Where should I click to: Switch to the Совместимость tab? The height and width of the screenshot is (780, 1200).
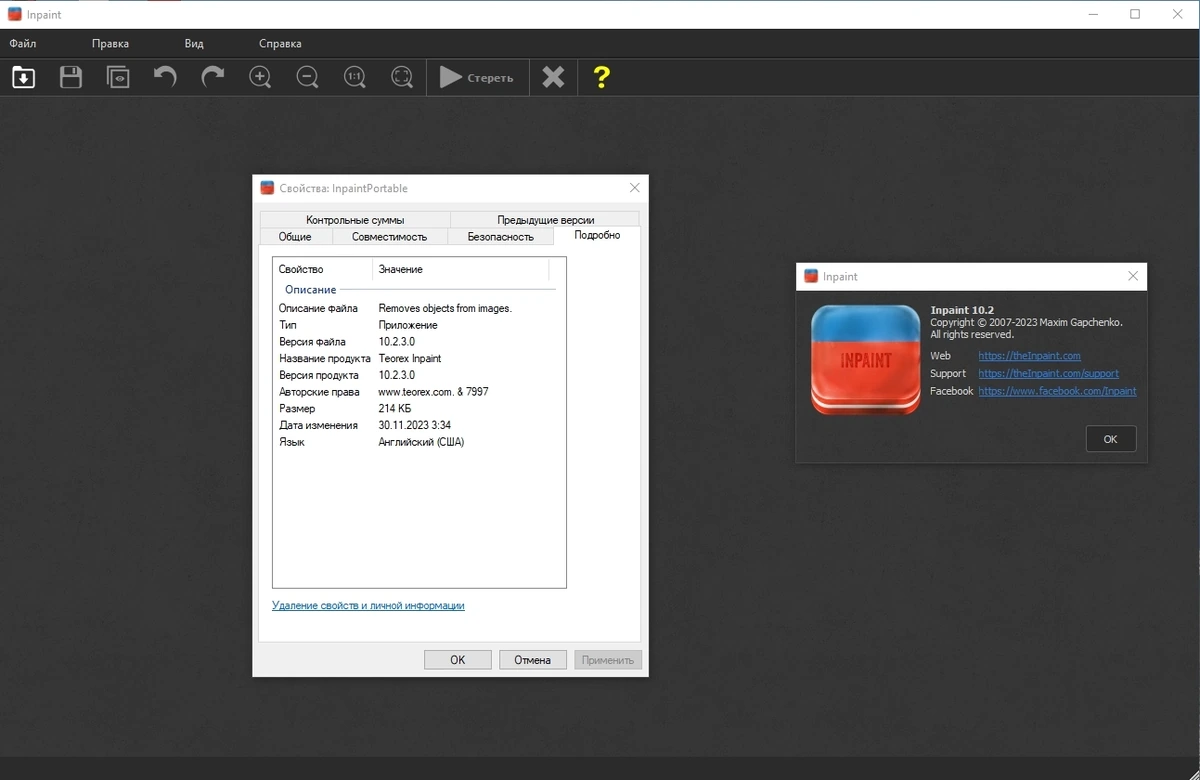[x=389, y=237]
